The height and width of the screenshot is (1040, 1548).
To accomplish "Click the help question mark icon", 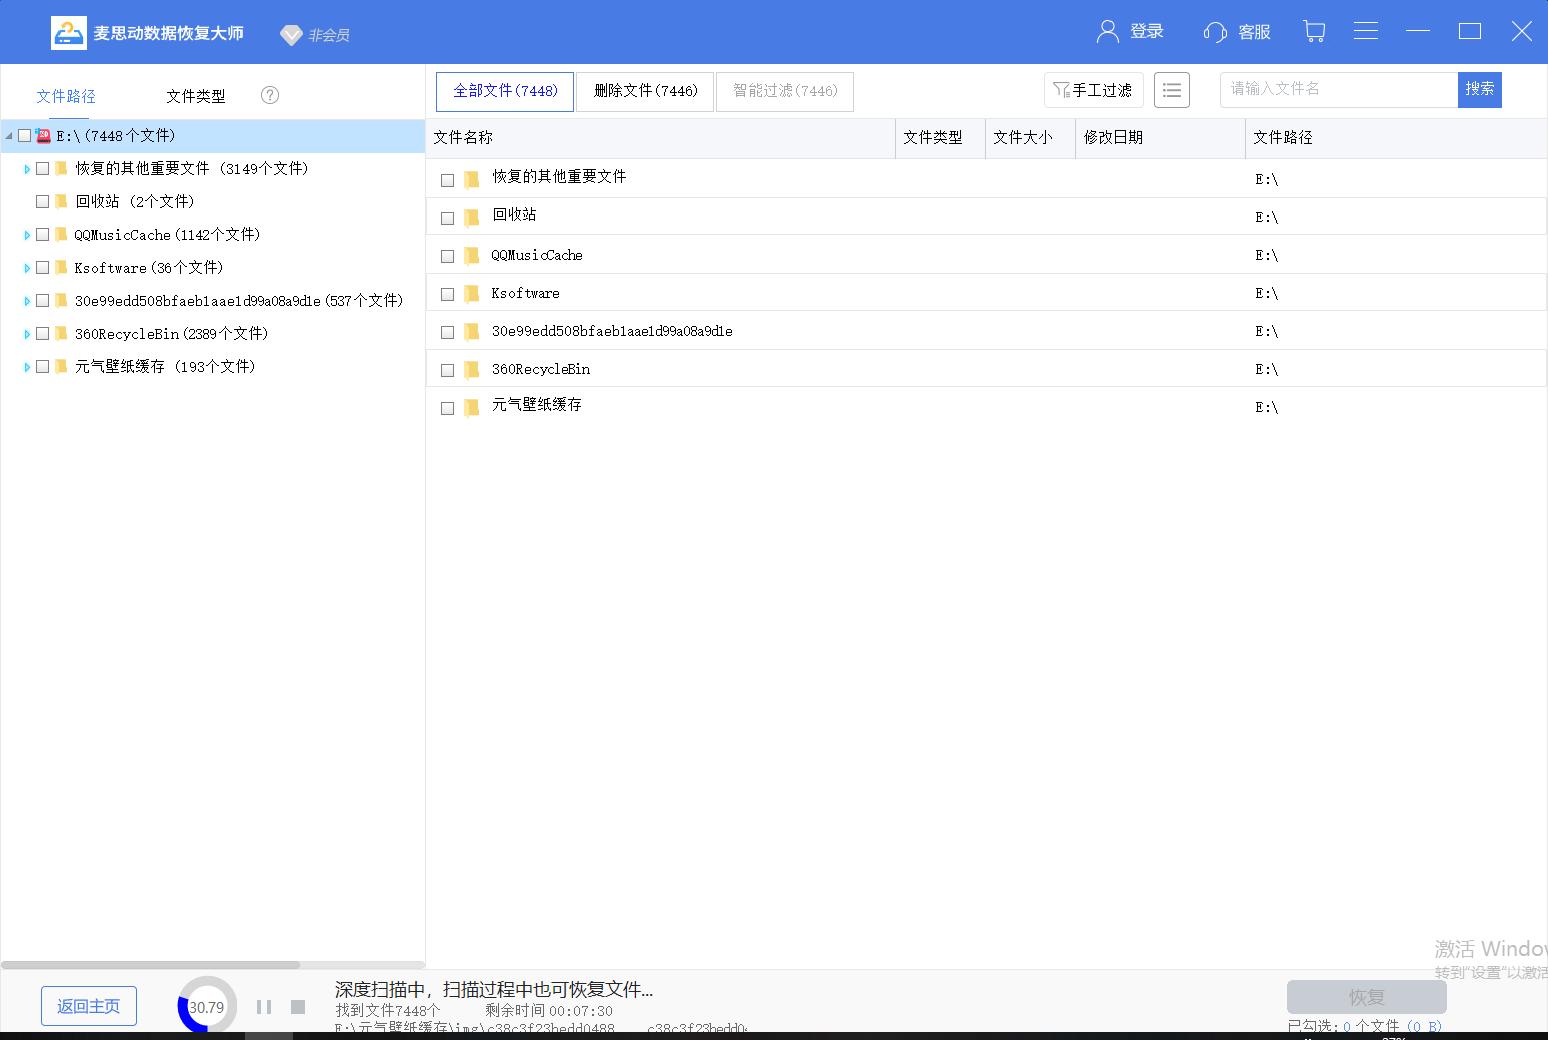I will pyautogui.click(x=269, y=95).
